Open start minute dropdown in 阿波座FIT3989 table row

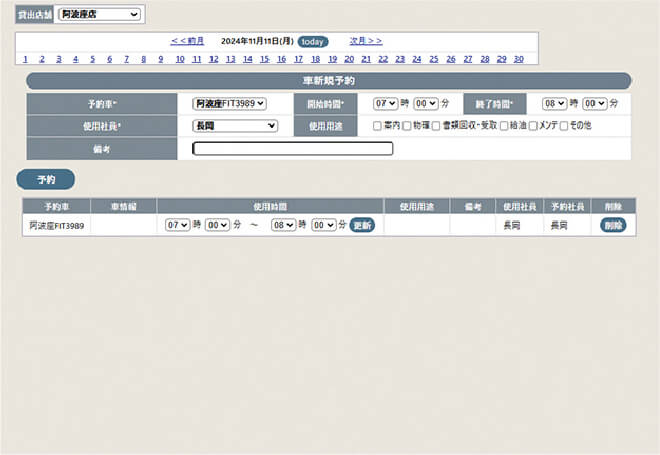click(217, 225)
